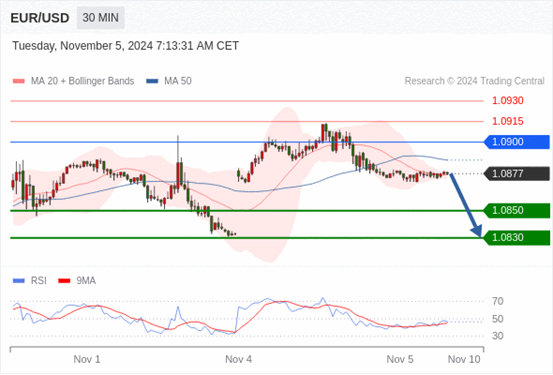
Task: Click the 'Research © 2024 Trading Central' credit
Action: pyautogui.click(x=474, y=81)
